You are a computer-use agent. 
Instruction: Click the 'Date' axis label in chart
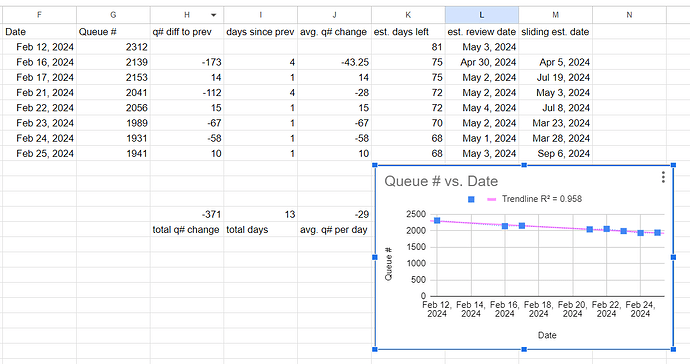pyautogui.click(x=547, y=335)
